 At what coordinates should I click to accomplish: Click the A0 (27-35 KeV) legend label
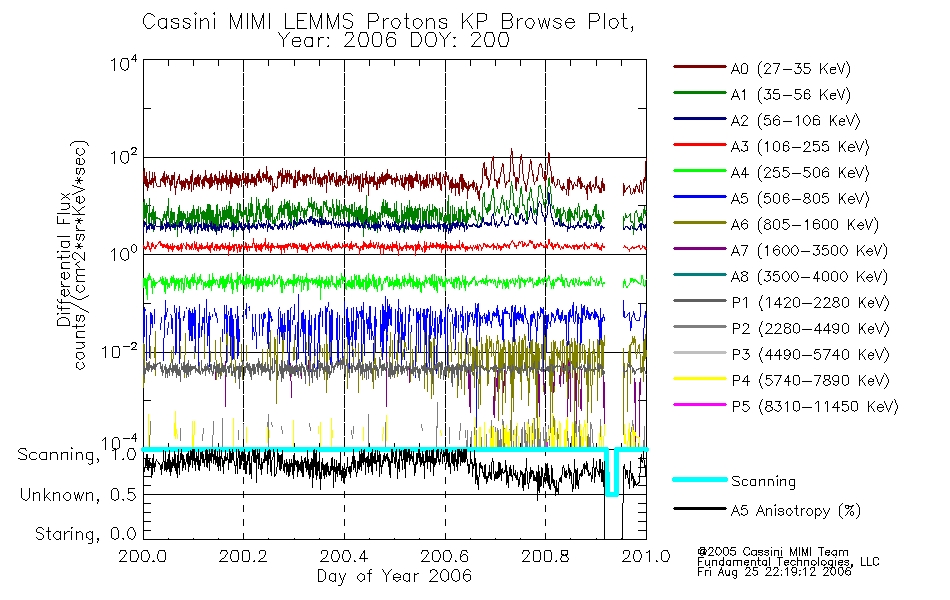tap(790, 69)
